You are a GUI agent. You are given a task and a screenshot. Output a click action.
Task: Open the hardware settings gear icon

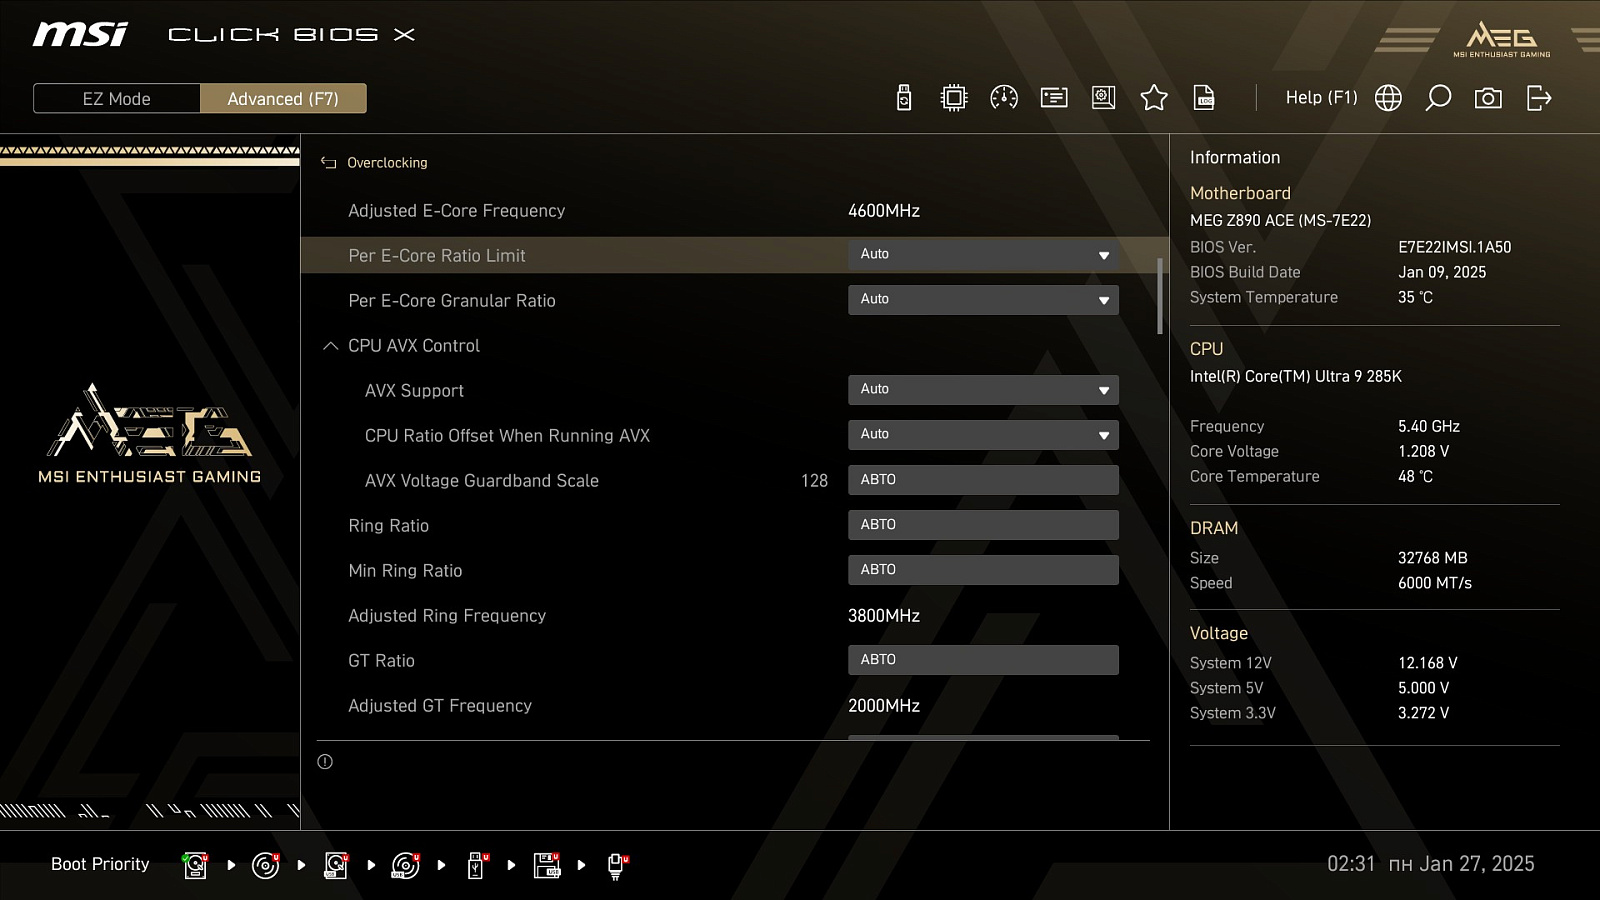click(x=1104, y=98)
